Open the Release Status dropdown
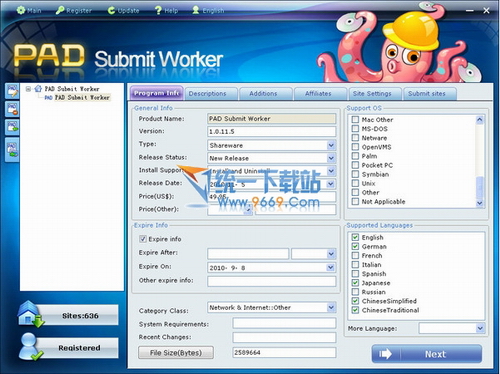Screen dimensions: 500x374 coord(331,158)
